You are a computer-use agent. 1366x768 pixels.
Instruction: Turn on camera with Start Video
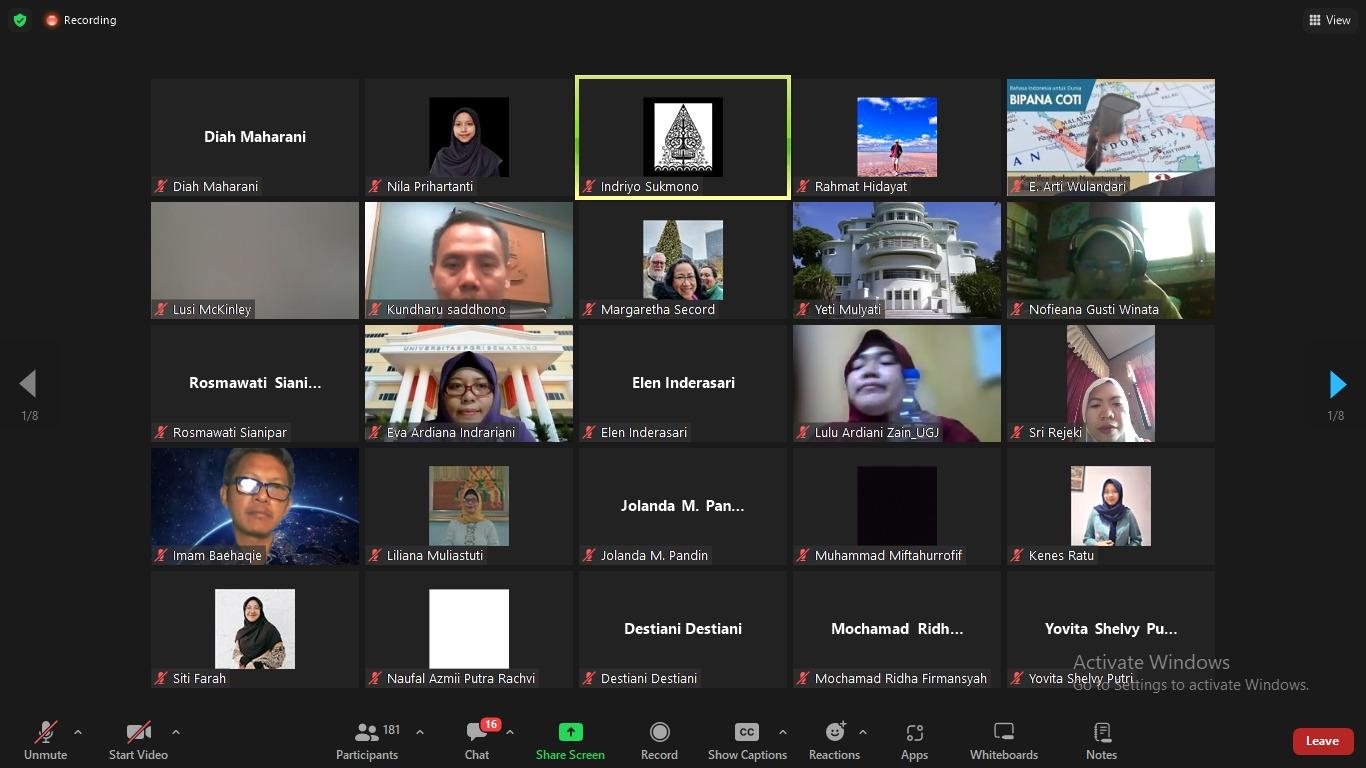[138, 741]
